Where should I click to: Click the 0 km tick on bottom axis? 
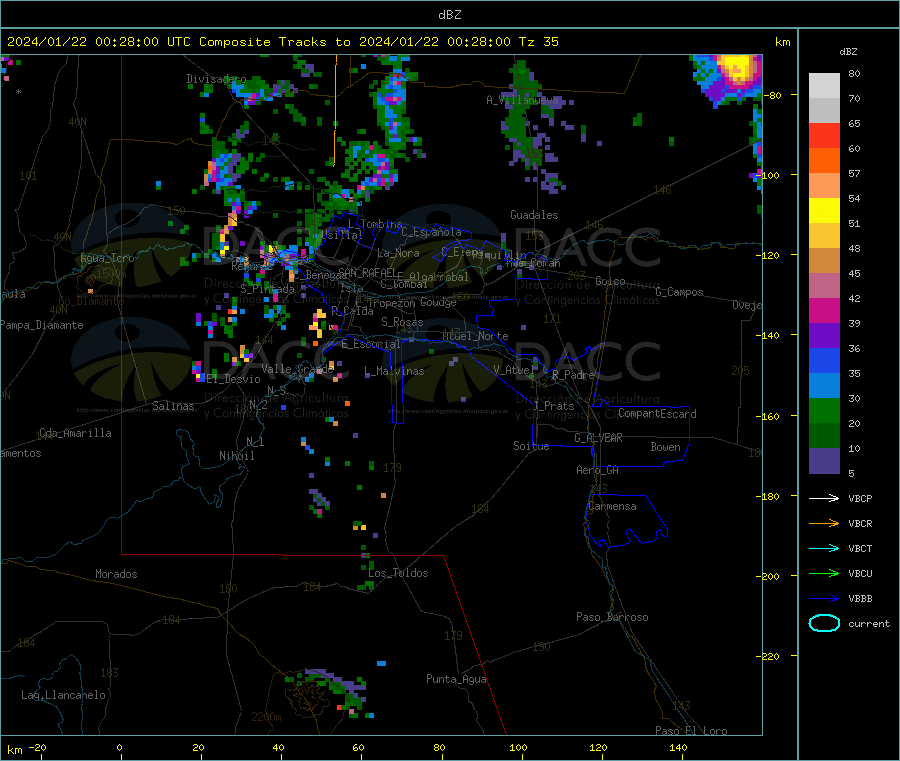pyautogui.click(x=119, y=747)
